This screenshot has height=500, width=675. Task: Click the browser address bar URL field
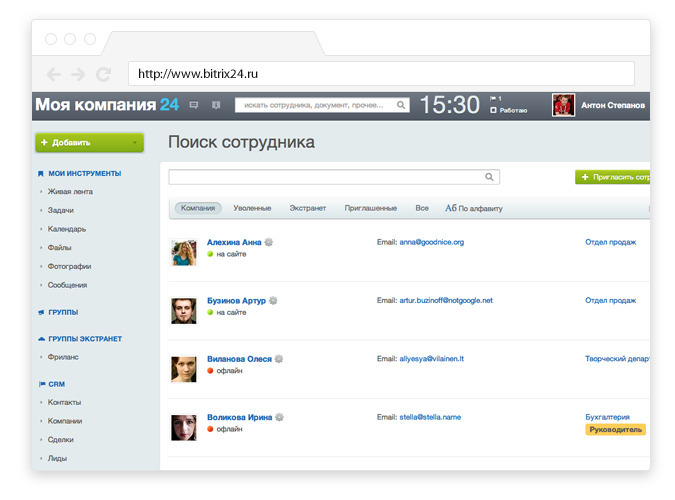point(380,74)
